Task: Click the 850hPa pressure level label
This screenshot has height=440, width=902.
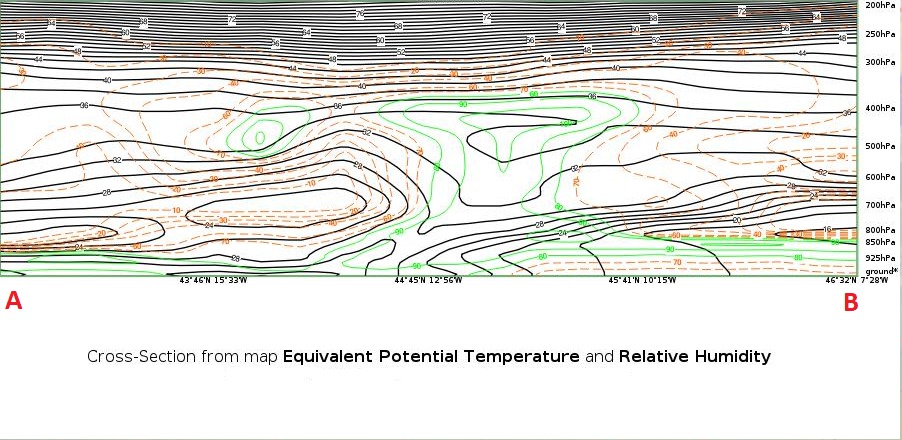Action: click(879, 242)
